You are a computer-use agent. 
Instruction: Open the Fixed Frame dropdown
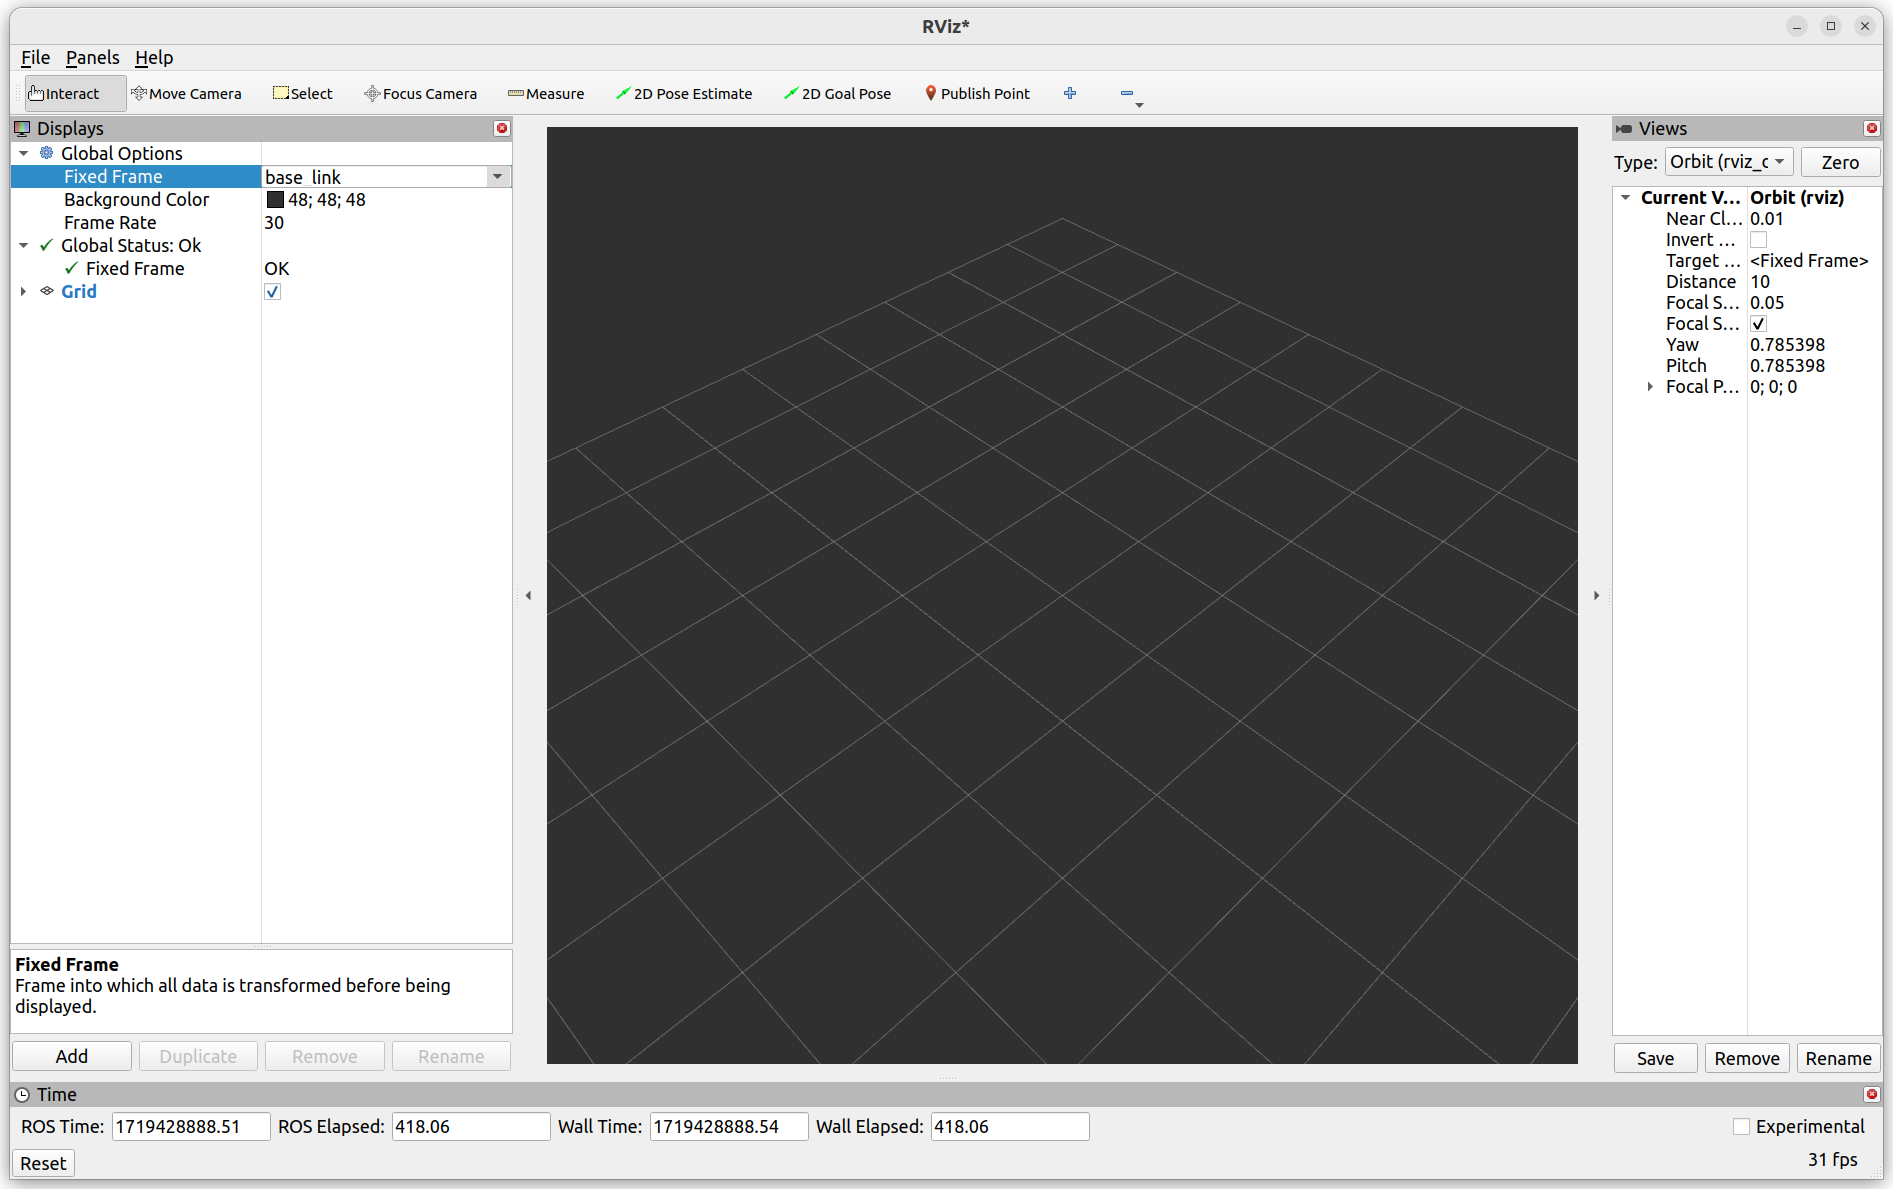point(497,177)
